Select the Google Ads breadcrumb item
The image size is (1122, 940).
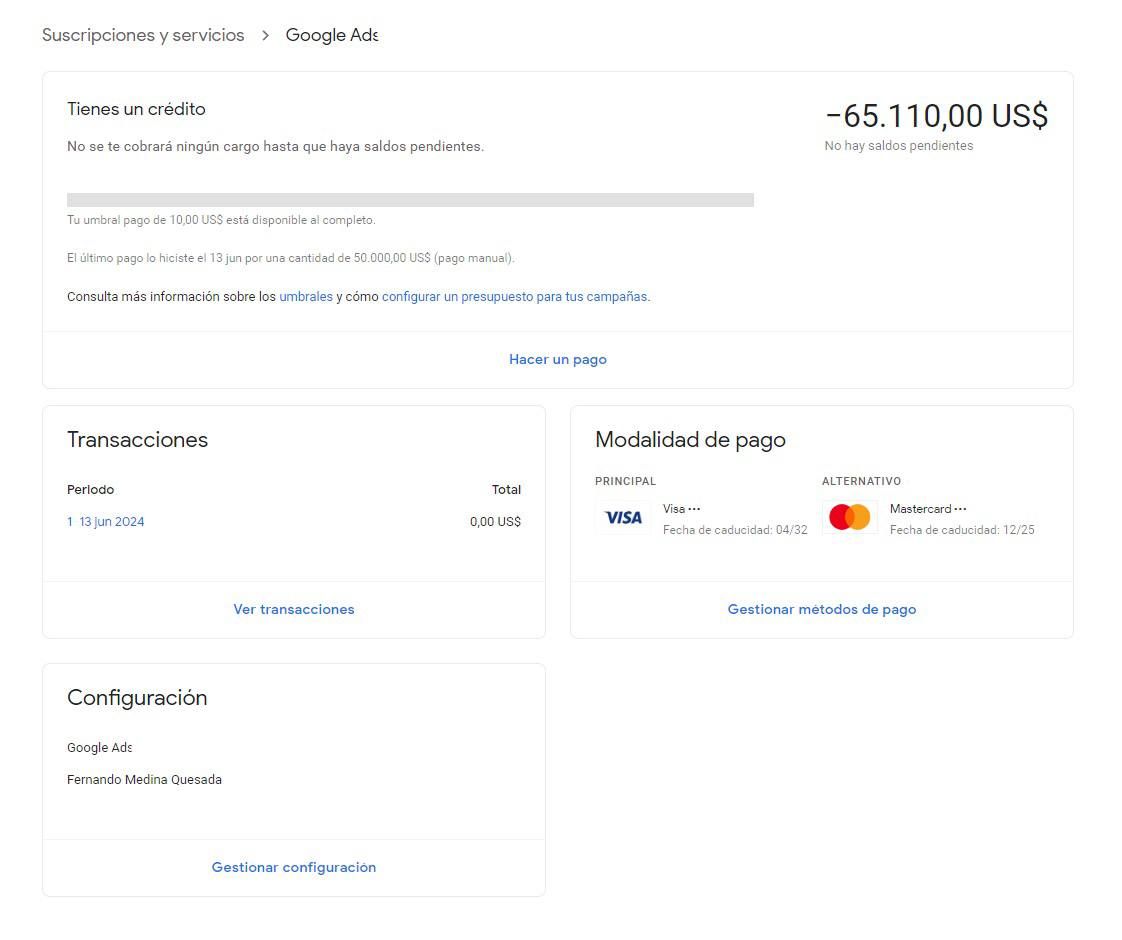click(331, 35)
